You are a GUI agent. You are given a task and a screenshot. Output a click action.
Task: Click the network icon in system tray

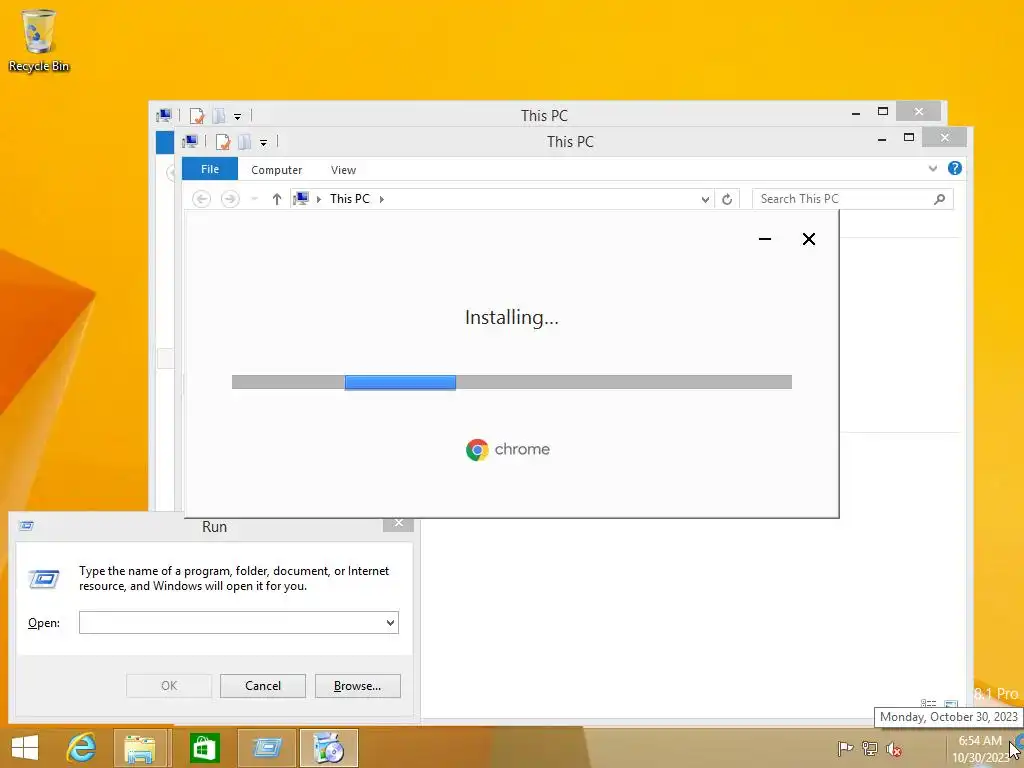[869, 748]
